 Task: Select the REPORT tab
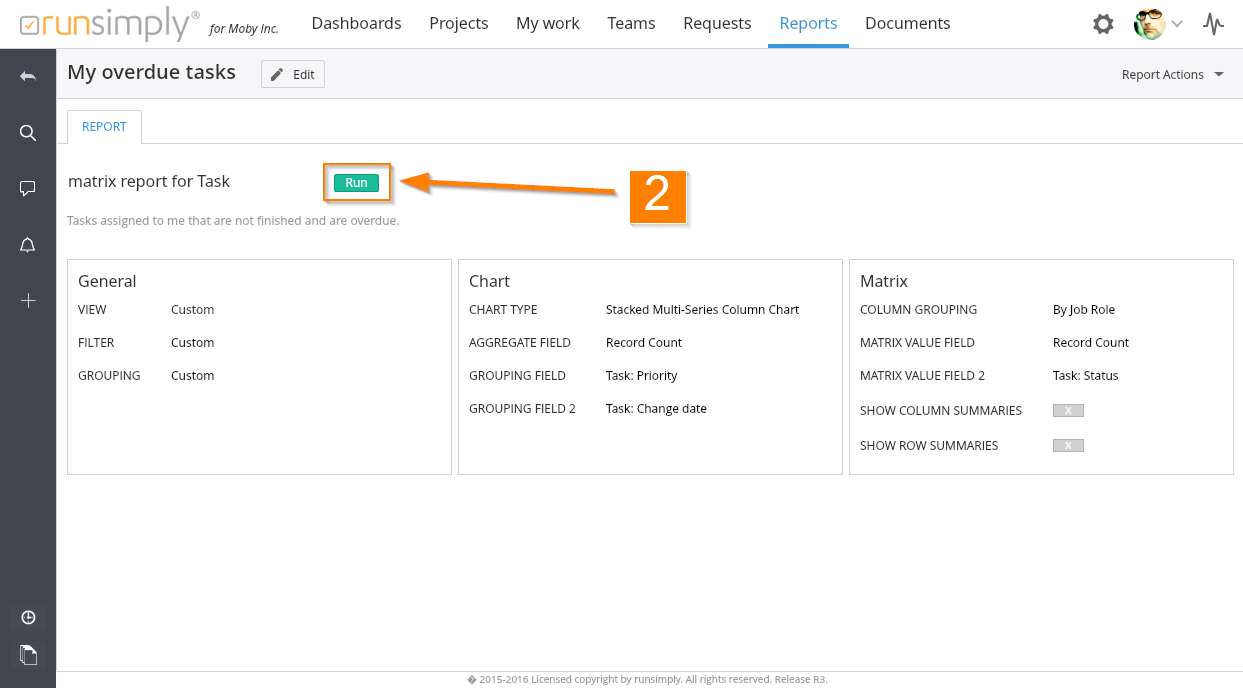pyautogui.click(x=104, y=127)
